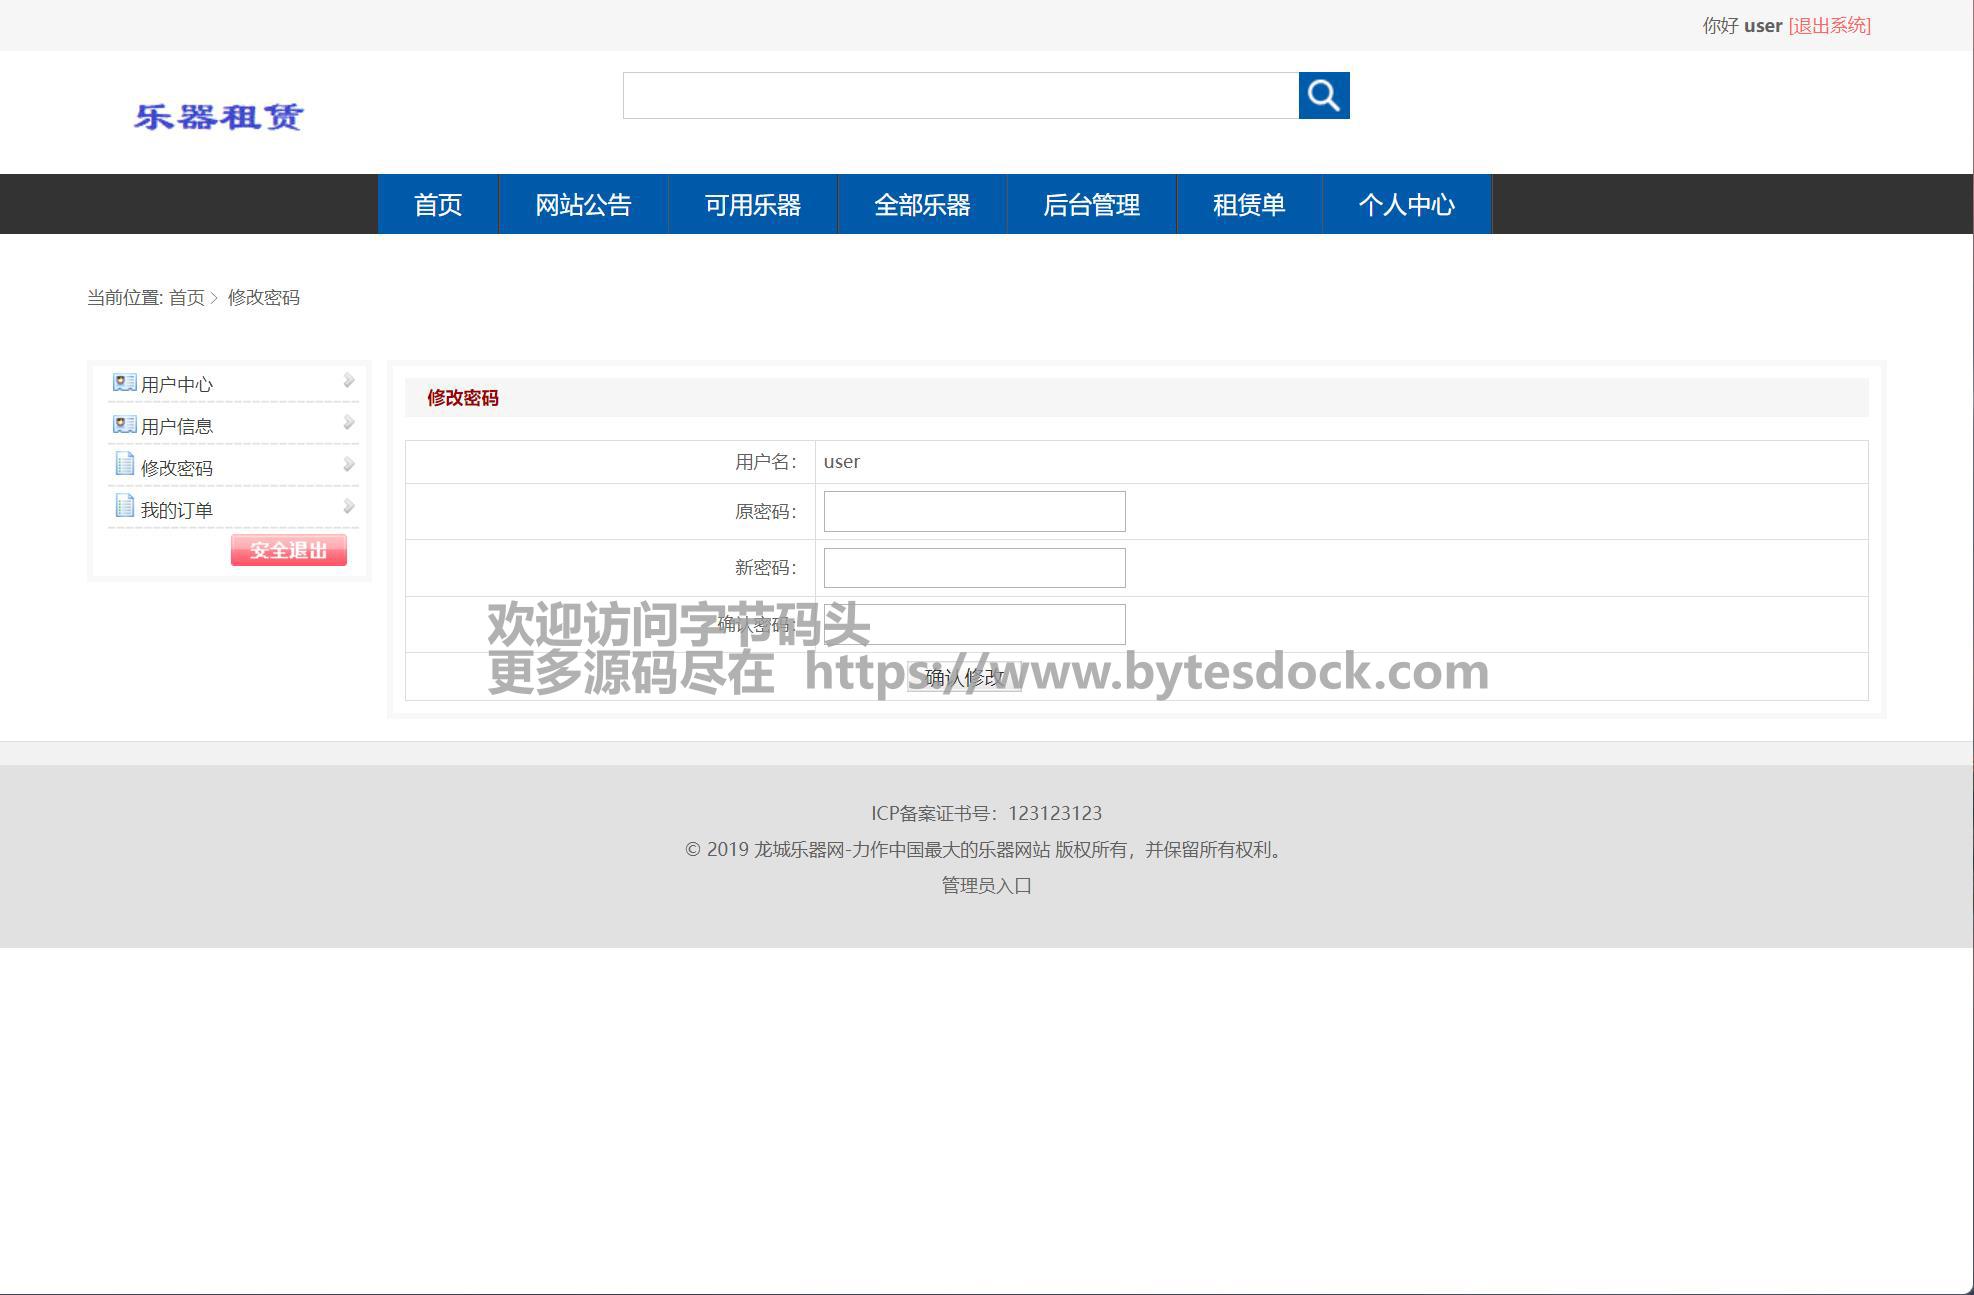Click the 退出系统 link at top
This screenshot has width=1974, height=1295.
point(1829,26)
